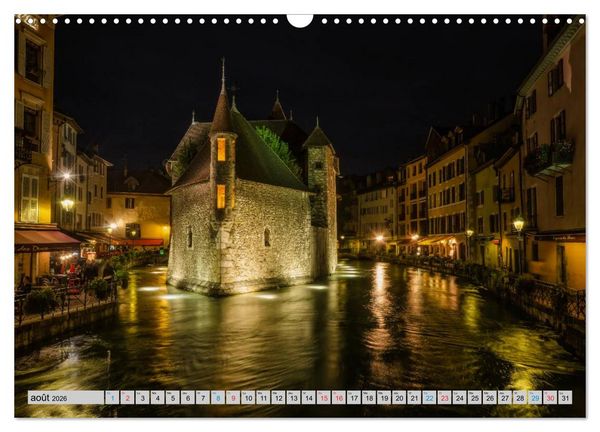Select the red day 16 cell
Viewport: 600px width, 432px height.
point(339,398)
